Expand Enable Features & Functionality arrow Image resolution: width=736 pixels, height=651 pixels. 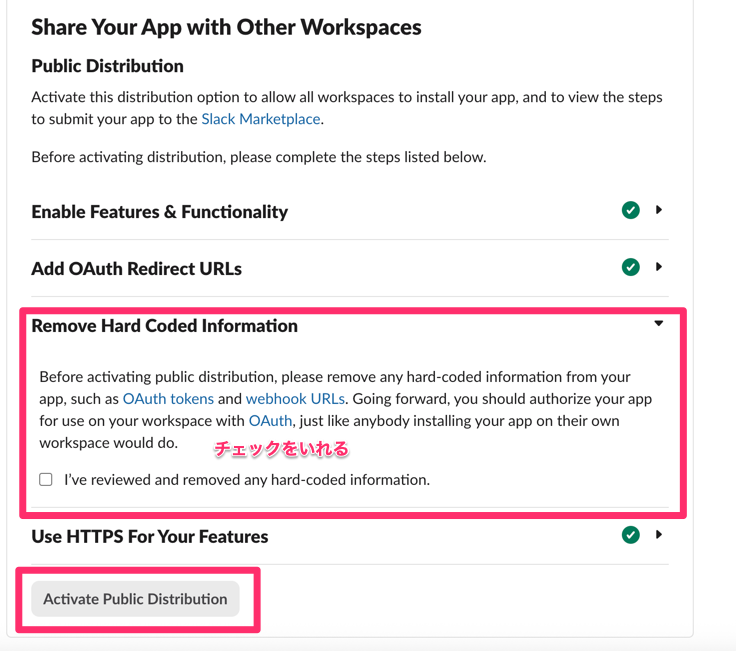pyautogui.click(x=659, y=210)
